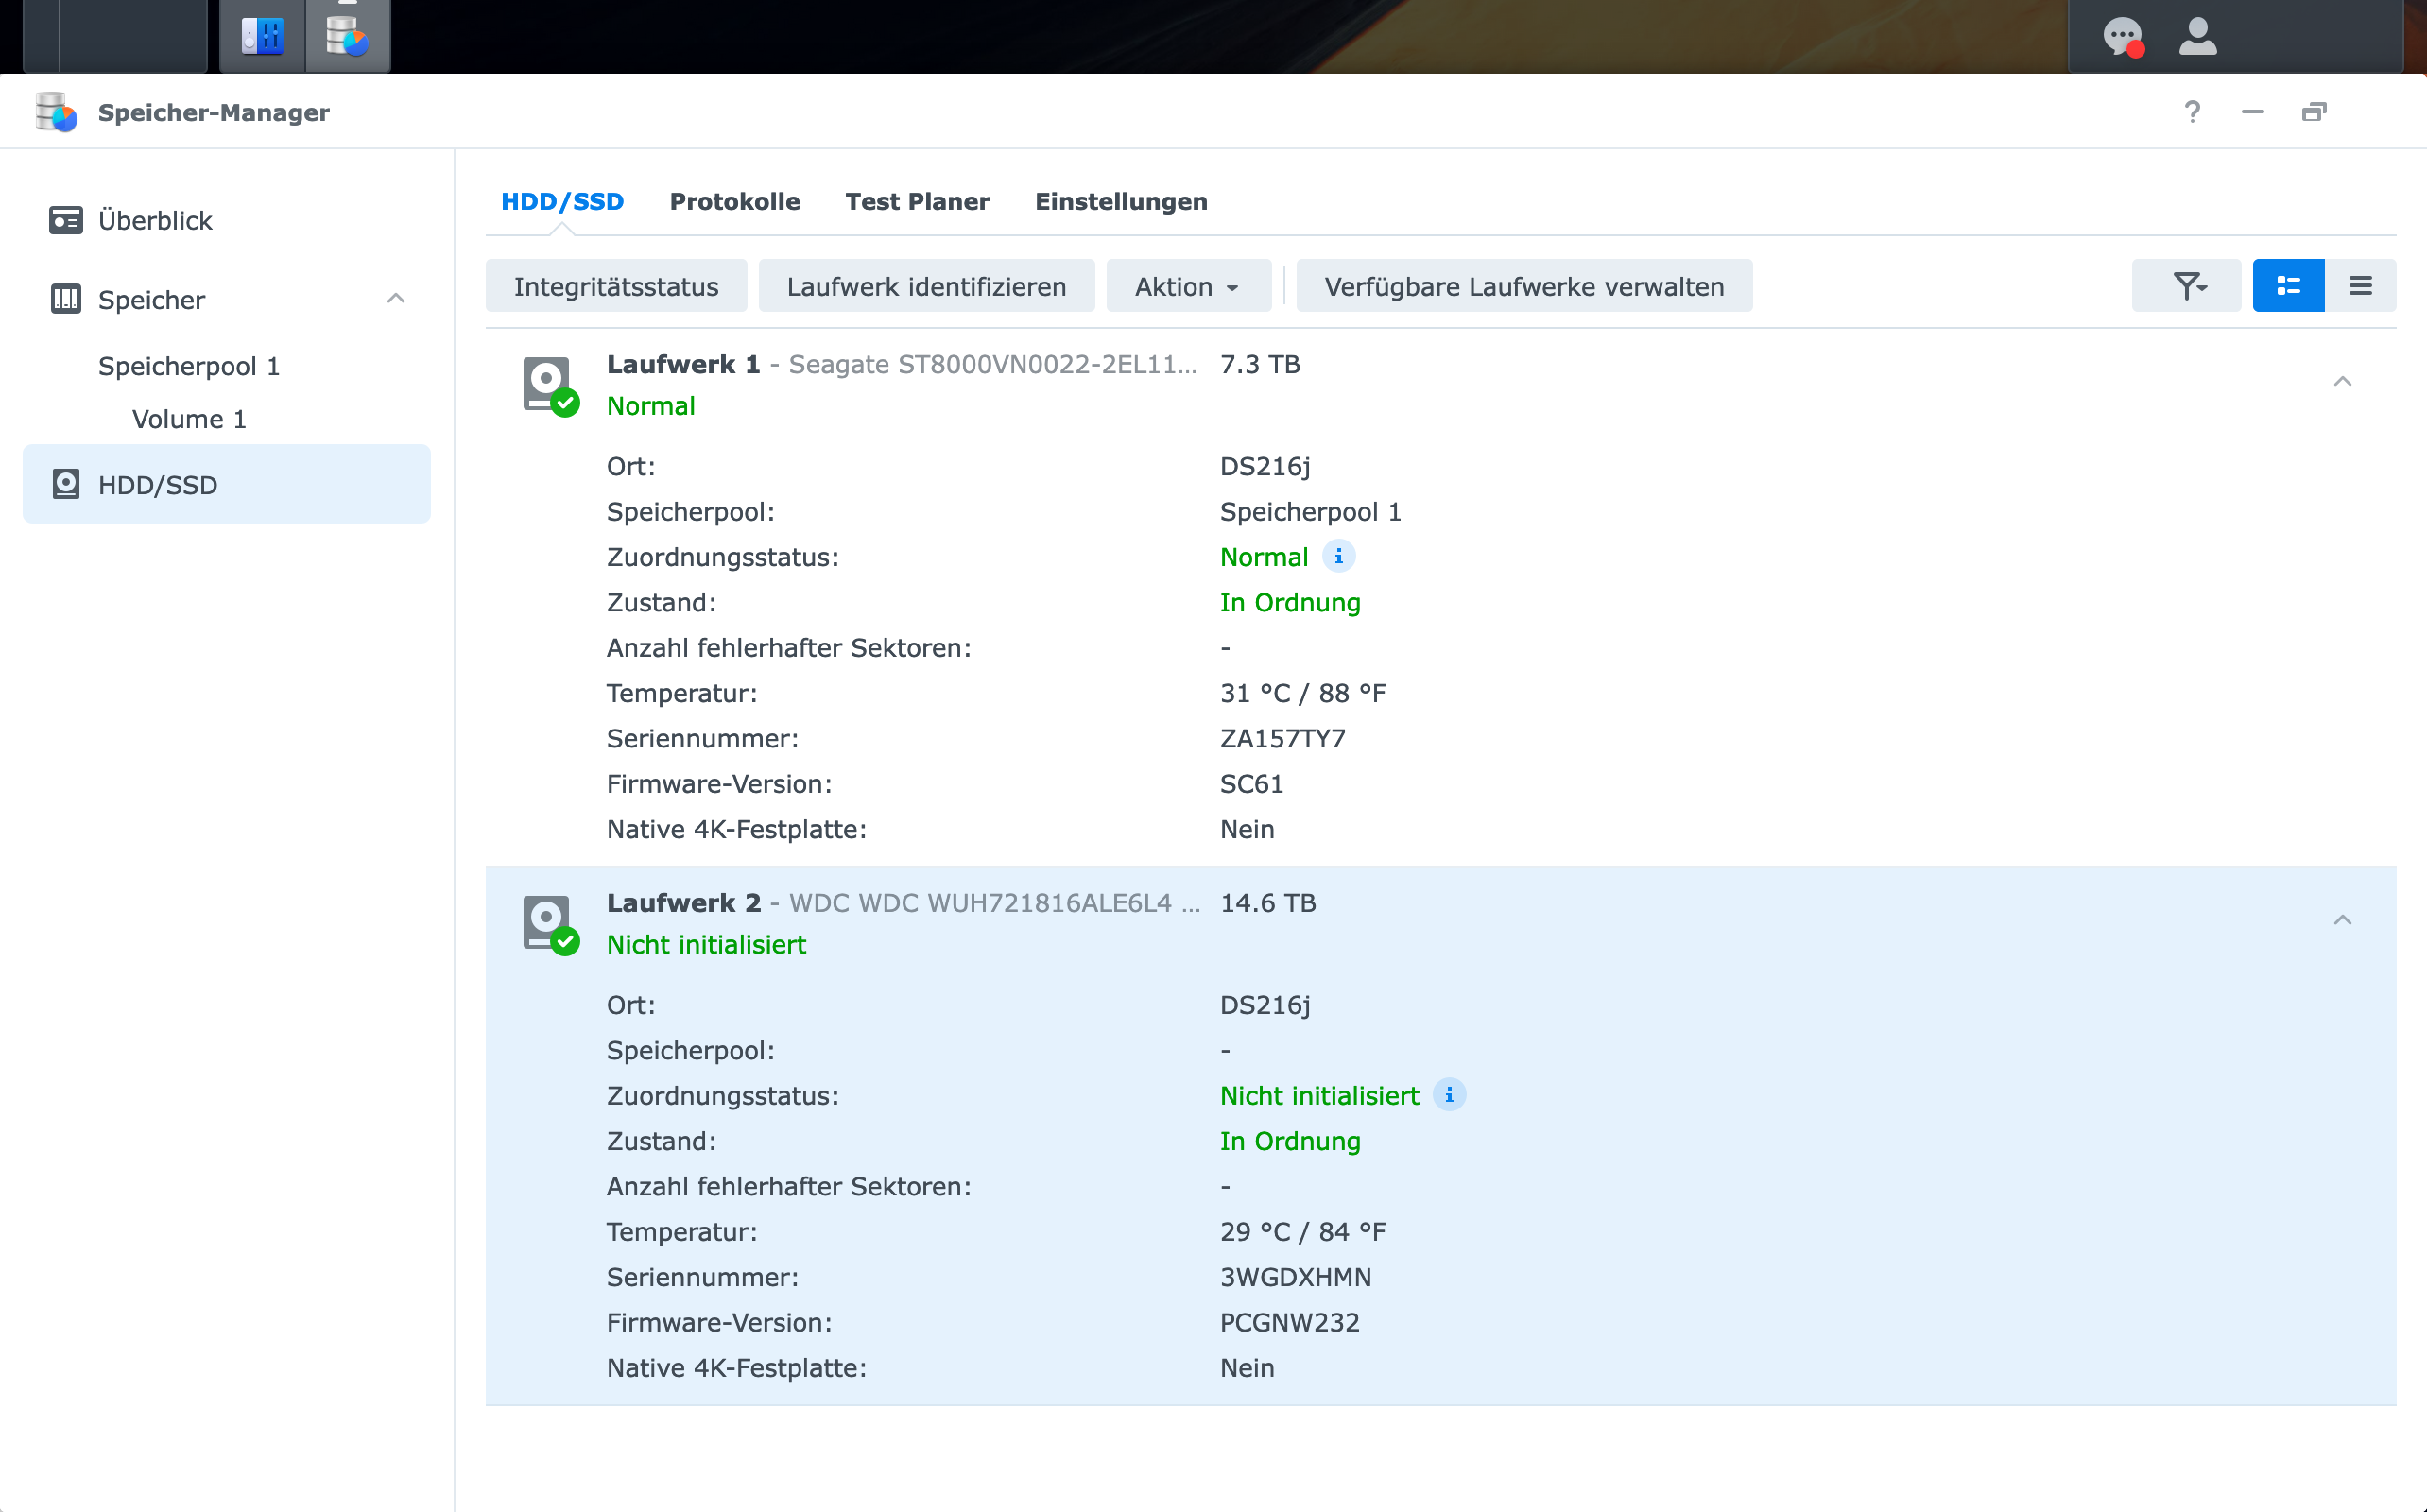The width and height of the screenshot is (2427, 1512).
Task: Open the Aktion dropdown menu
Action: pyautogui.click(x=1188, y=286)
